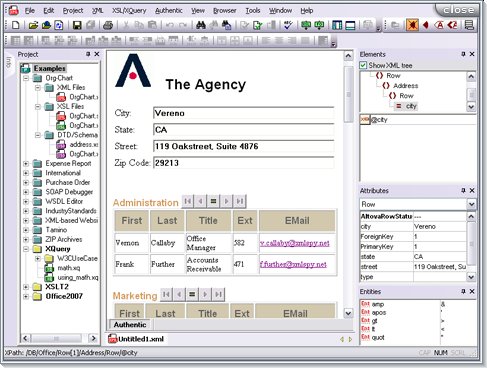Open the Authentic menu
The width and height of the screenshot is (487, 368).
(169, 11)
